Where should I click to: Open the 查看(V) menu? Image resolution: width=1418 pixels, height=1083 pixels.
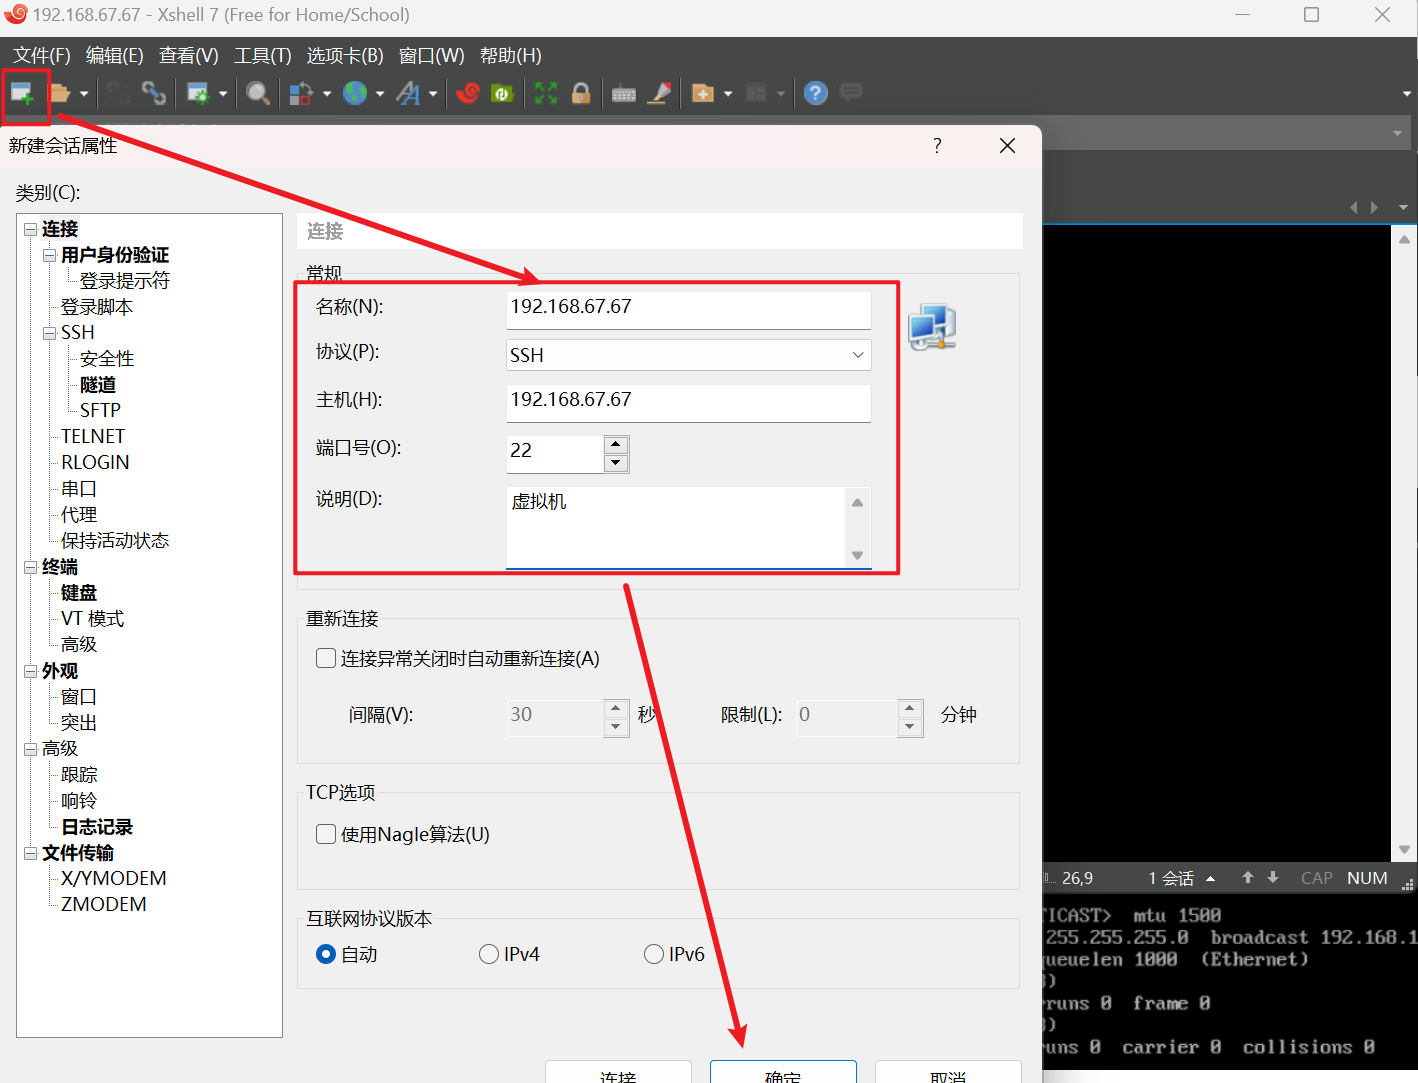(188, 55)
